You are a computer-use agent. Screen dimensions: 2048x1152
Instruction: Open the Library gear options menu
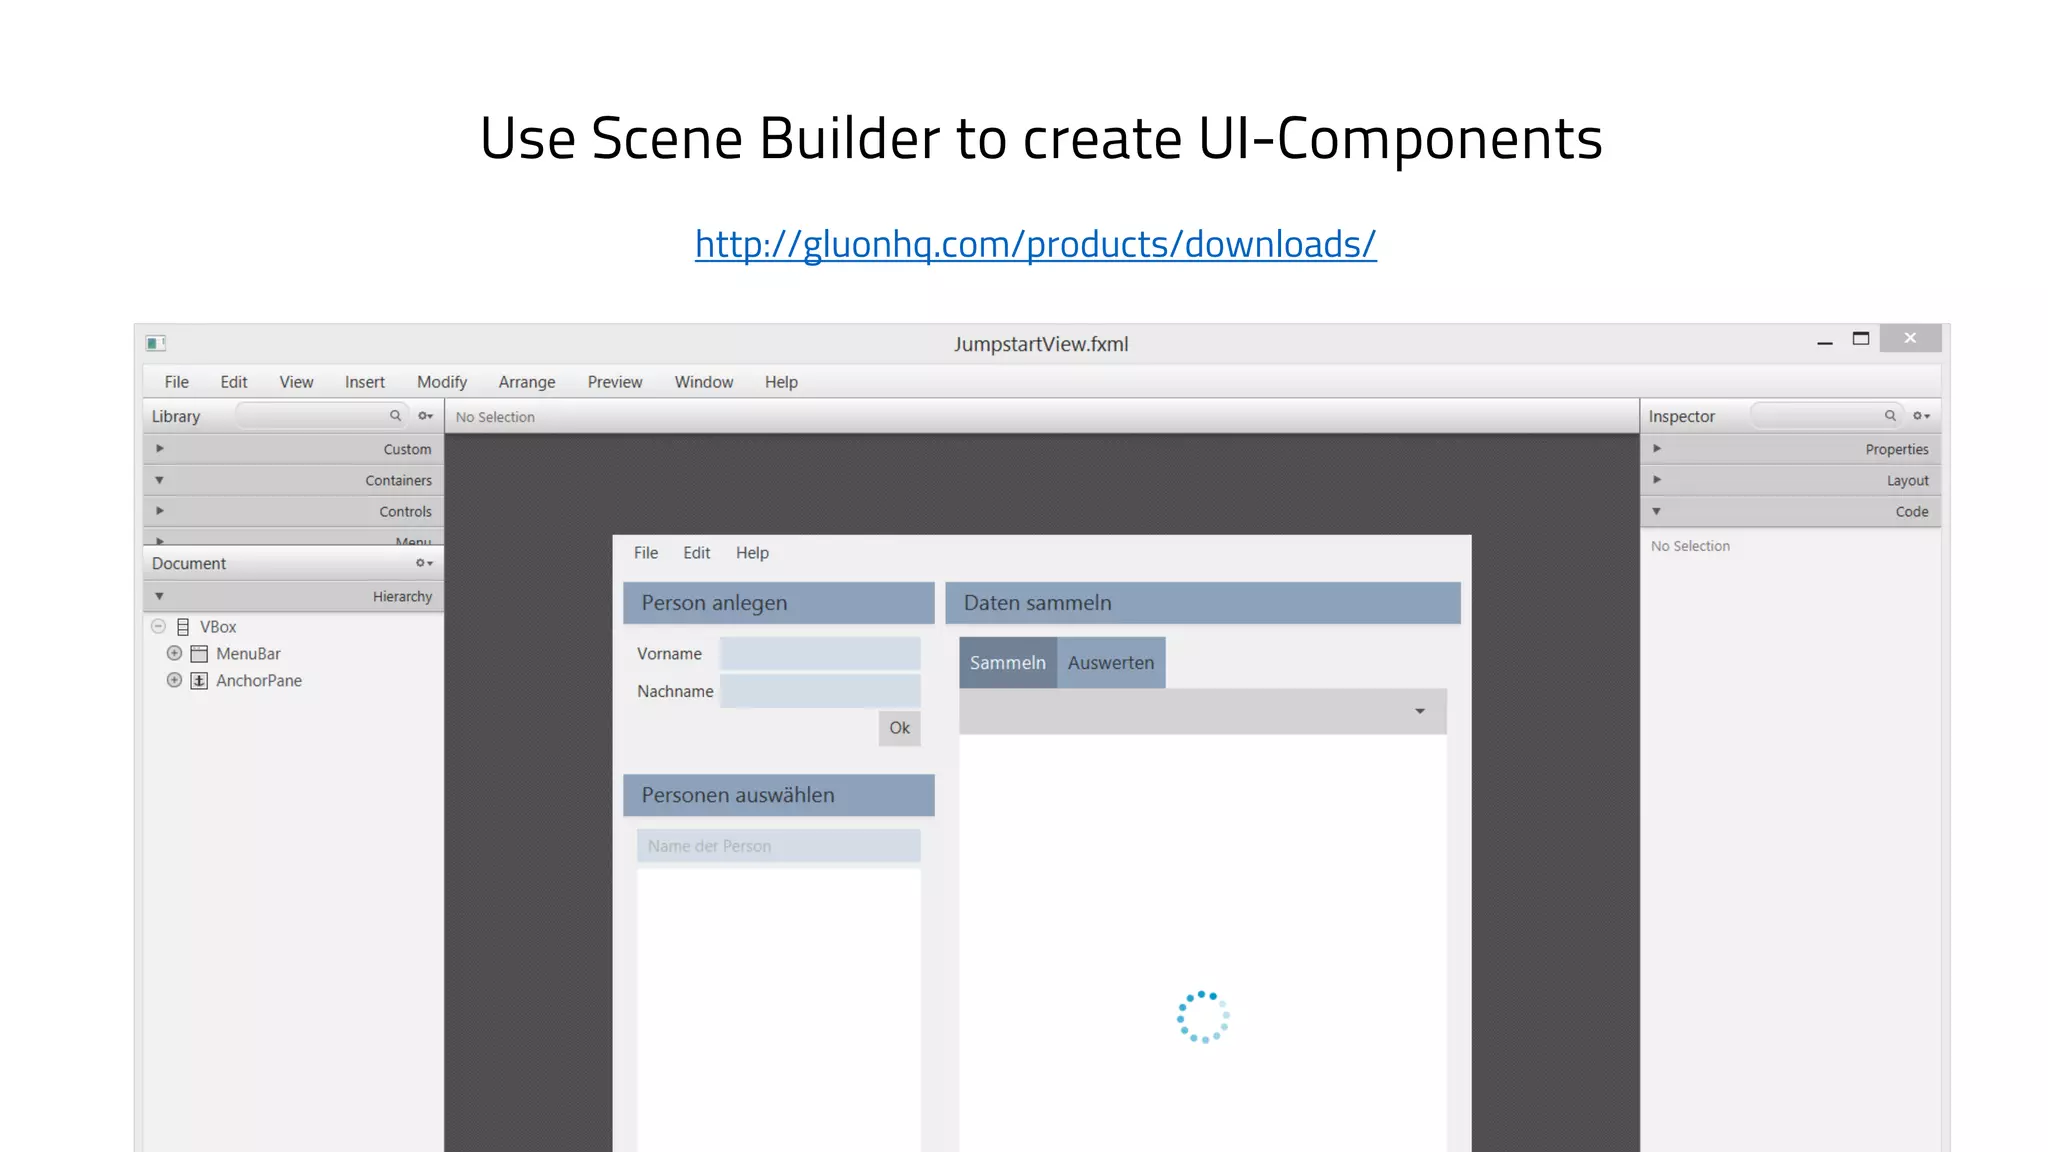click(x=425, y=416)
